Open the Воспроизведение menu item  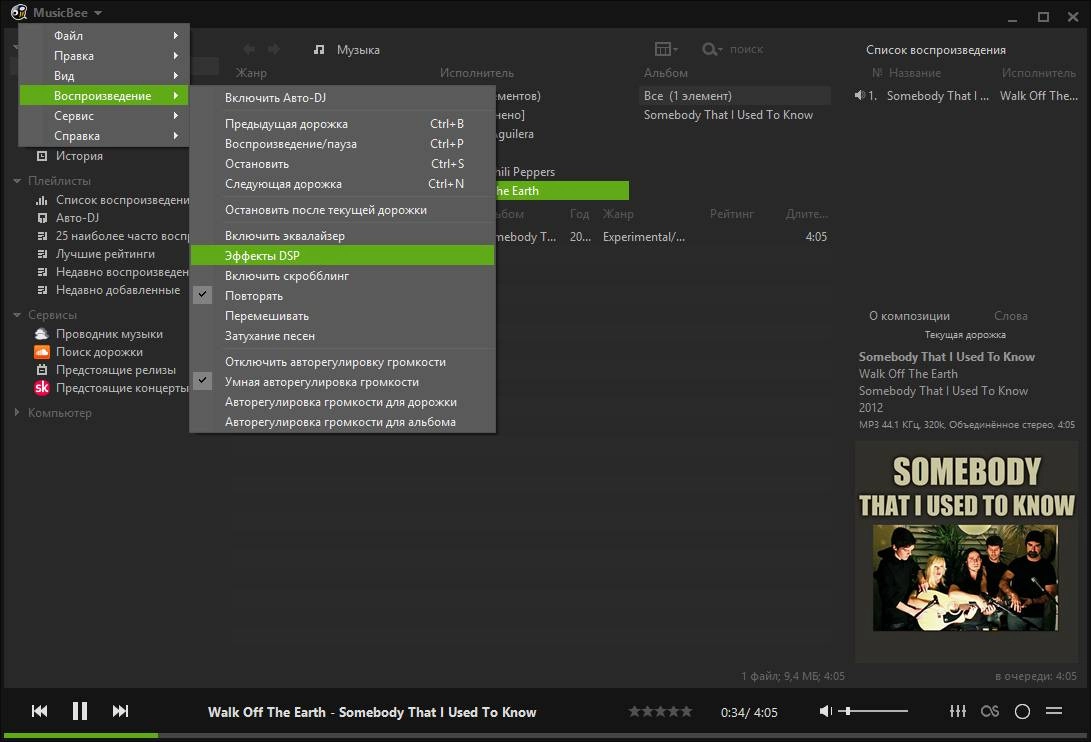104,95
